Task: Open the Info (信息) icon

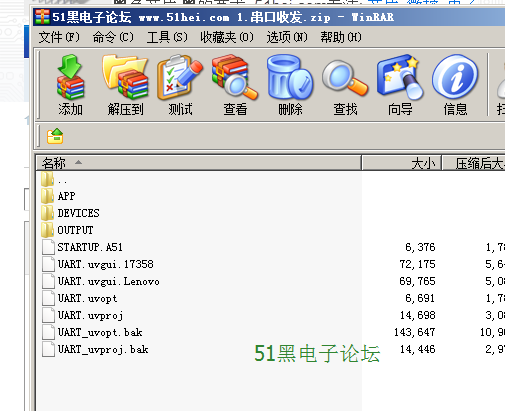Action: 455,77
